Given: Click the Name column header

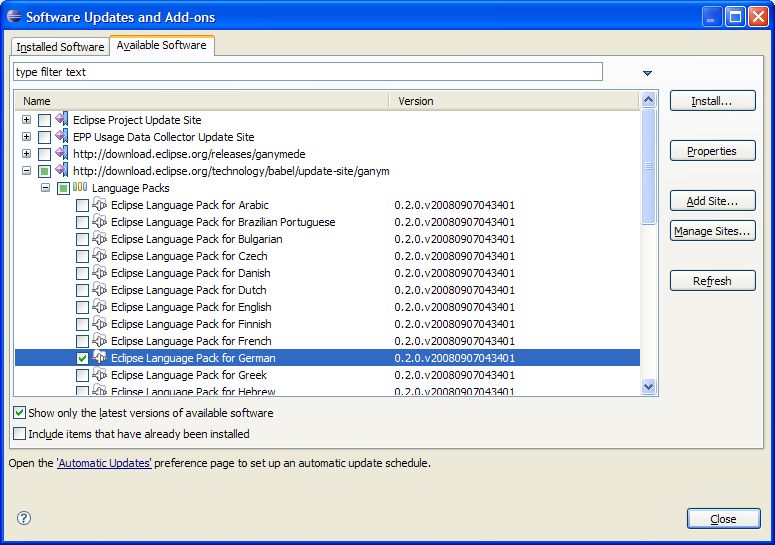Looking at the screenshot, I should point(202,101).
